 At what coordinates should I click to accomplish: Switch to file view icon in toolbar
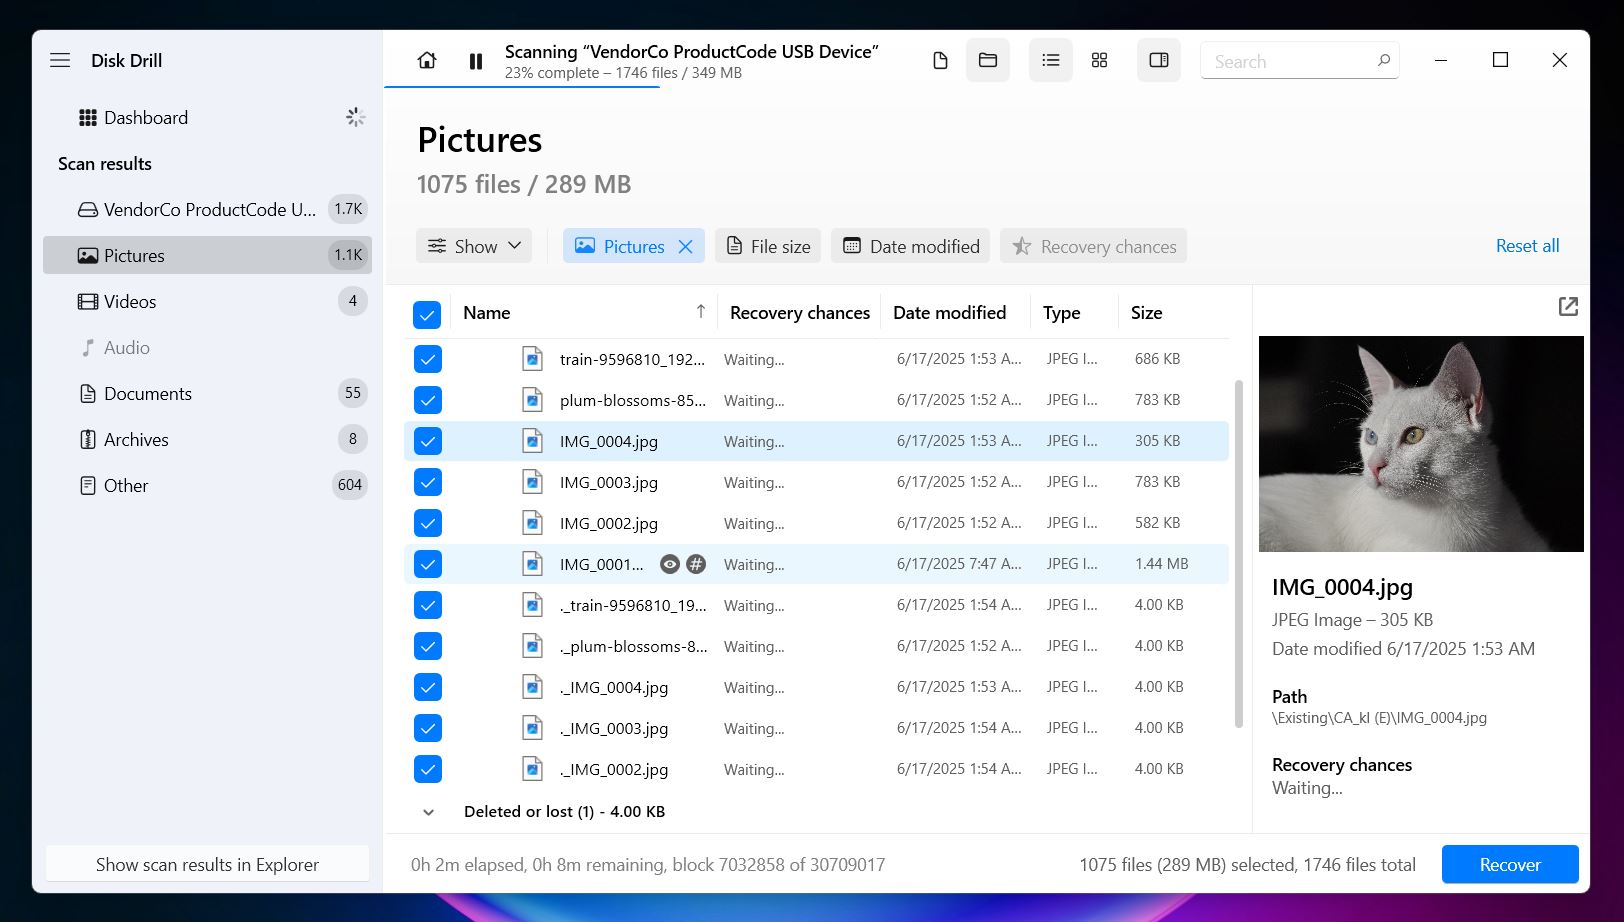coord(940,61)
